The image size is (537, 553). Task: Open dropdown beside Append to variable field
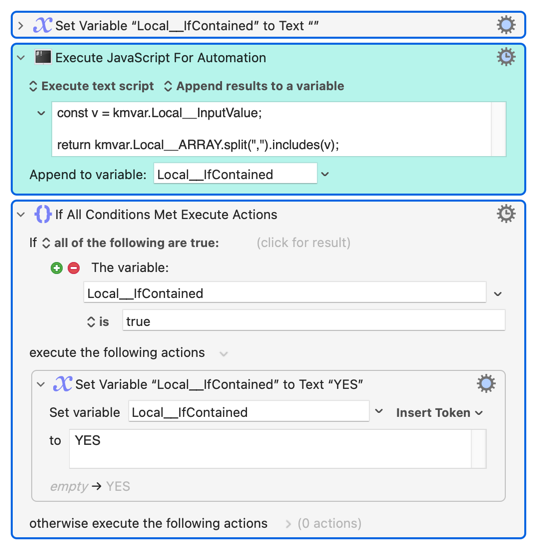[325, 174]
